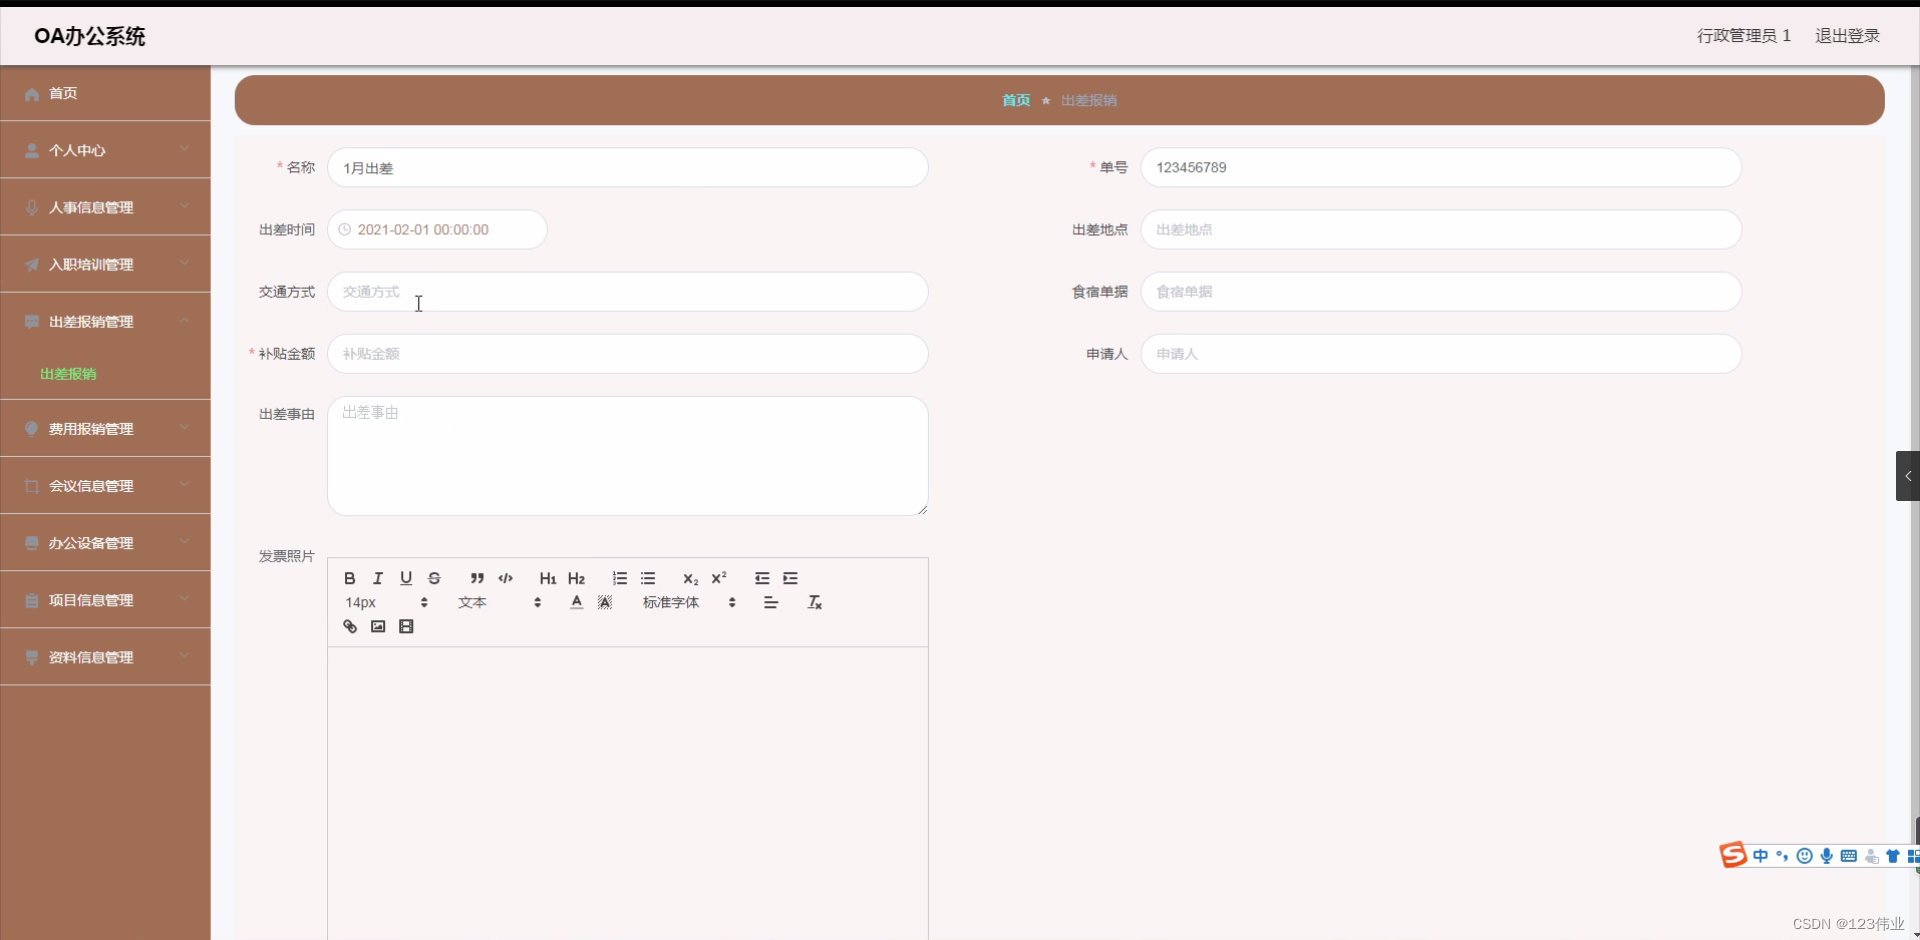Open the code view icon in the editor
Image resolution: width=1920 pixels, height=940 pixels.
coord(505,578)
